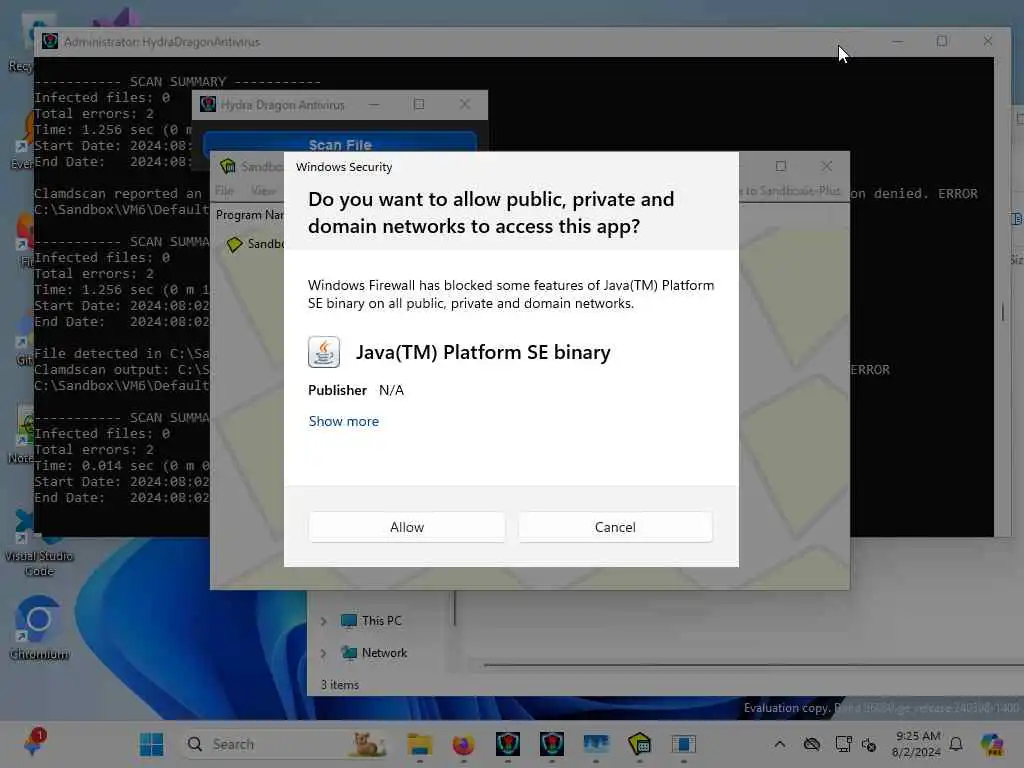
Task: Open the Chromium desktop shortcut
Action: click(x=39, y=628)
